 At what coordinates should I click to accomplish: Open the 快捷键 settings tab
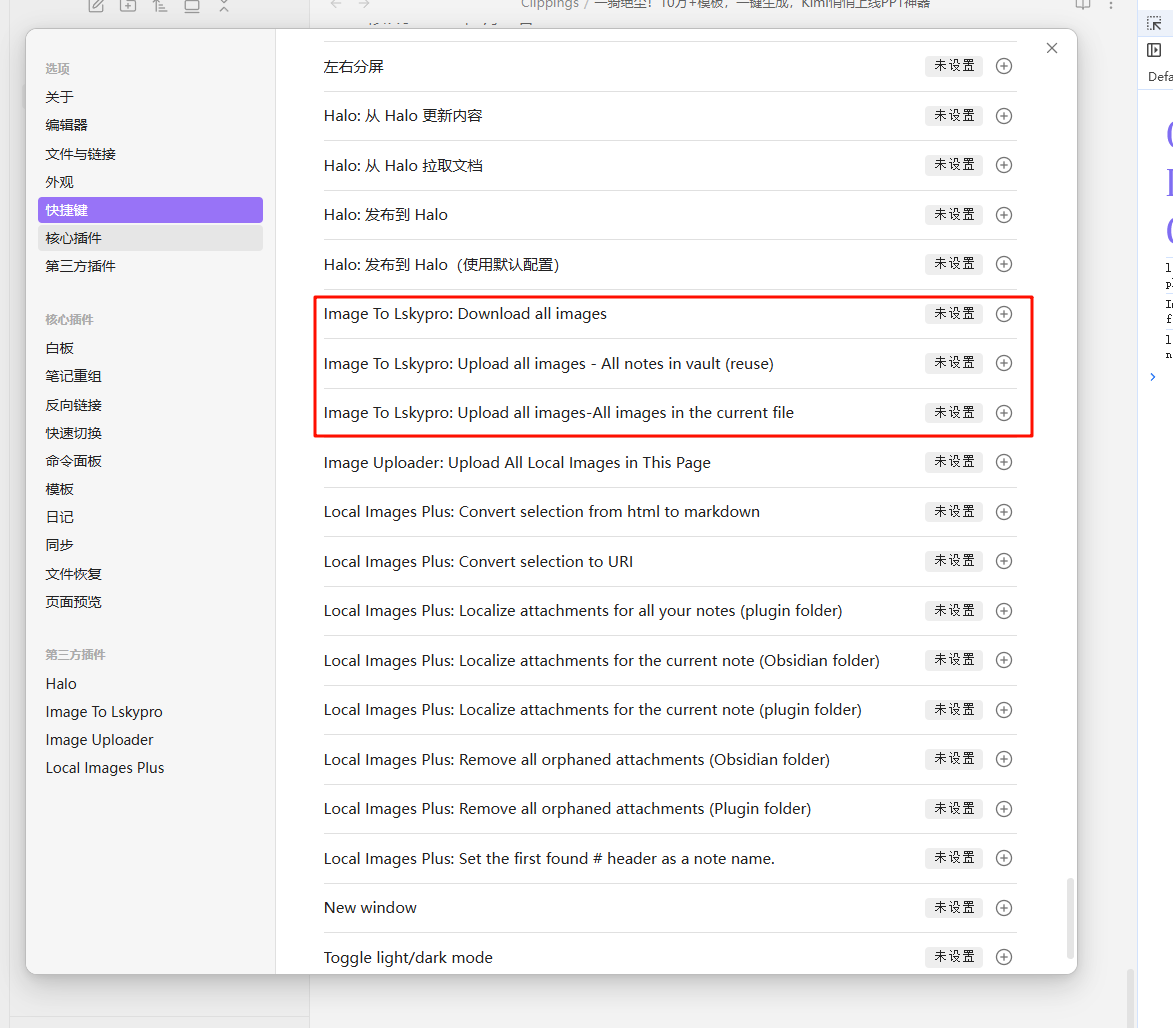click(150, 210)
